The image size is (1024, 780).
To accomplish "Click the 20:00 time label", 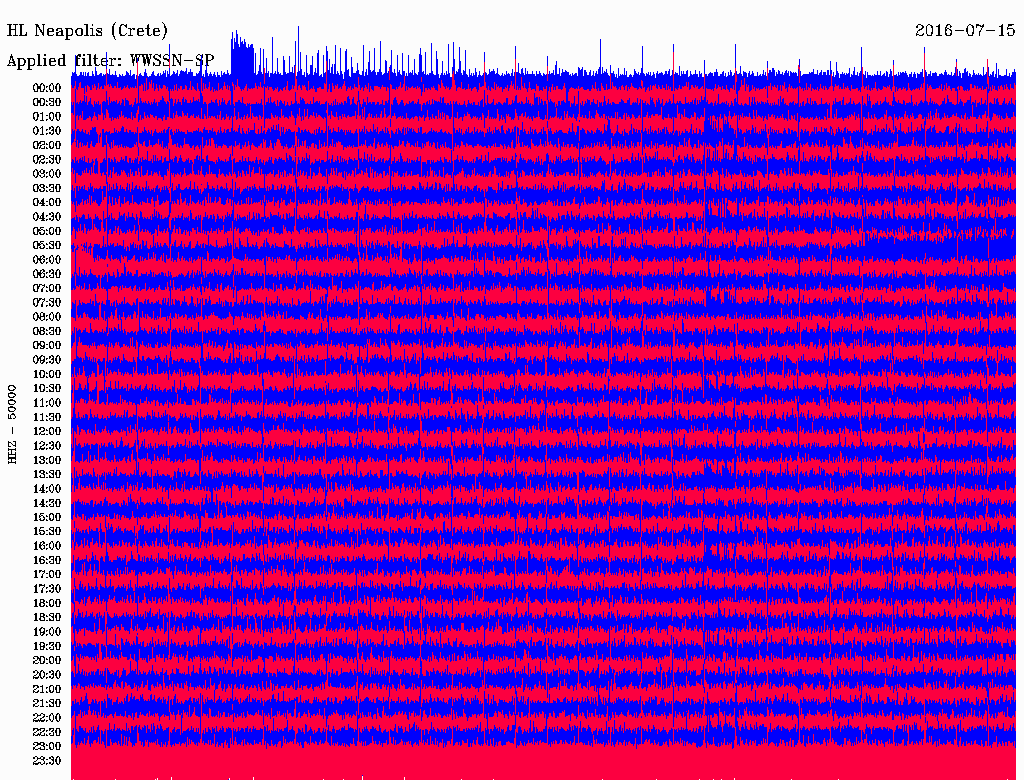I will (x=47, y=660).
